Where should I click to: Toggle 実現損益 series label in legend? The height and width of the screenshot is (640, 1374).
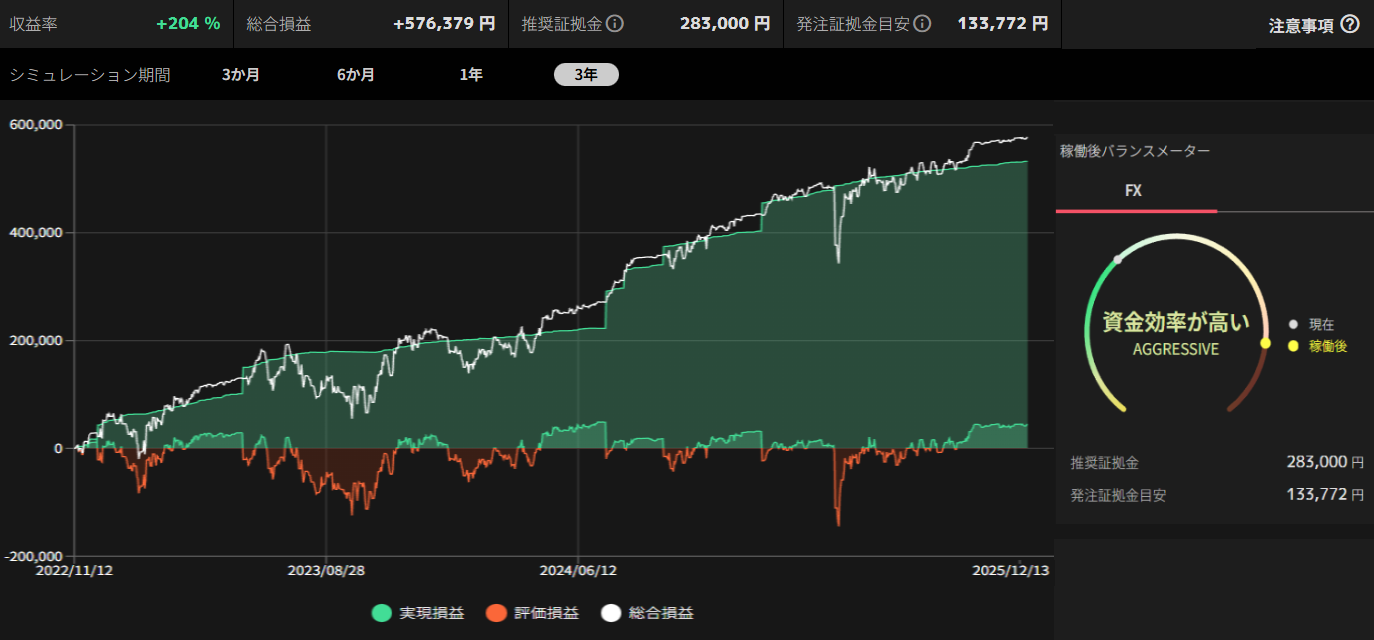coord(431,613)
